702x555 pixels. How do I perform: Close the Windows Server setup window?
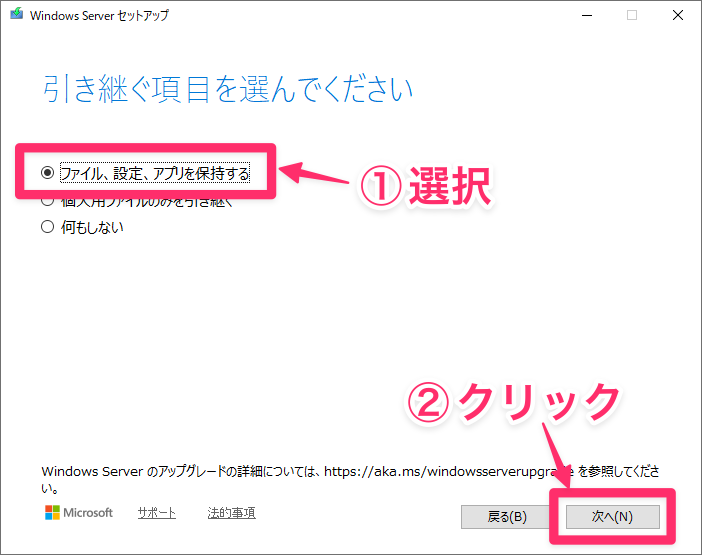point(677,16)
